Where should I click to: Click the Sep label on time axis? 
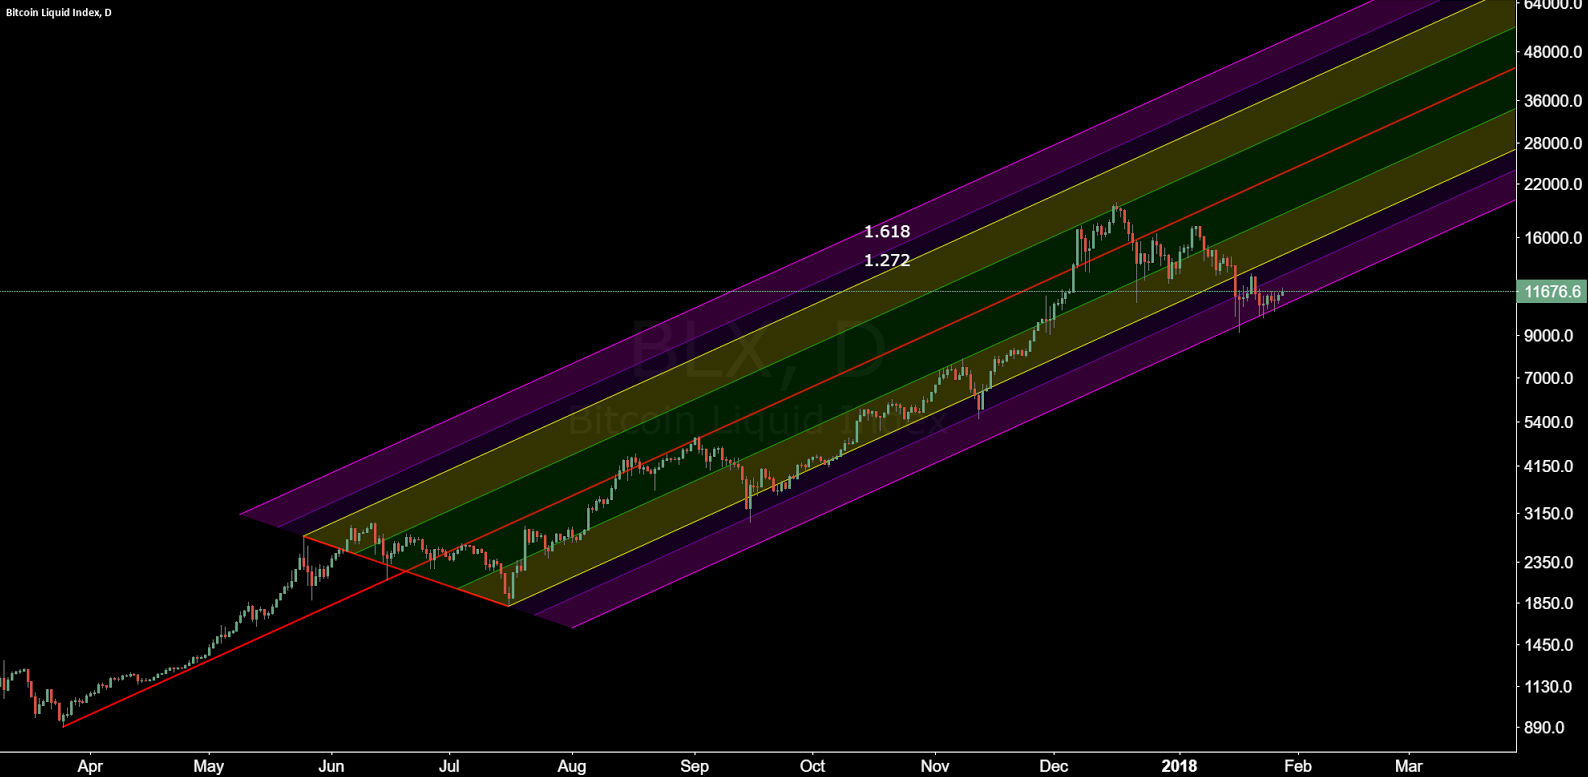[694, 767]
